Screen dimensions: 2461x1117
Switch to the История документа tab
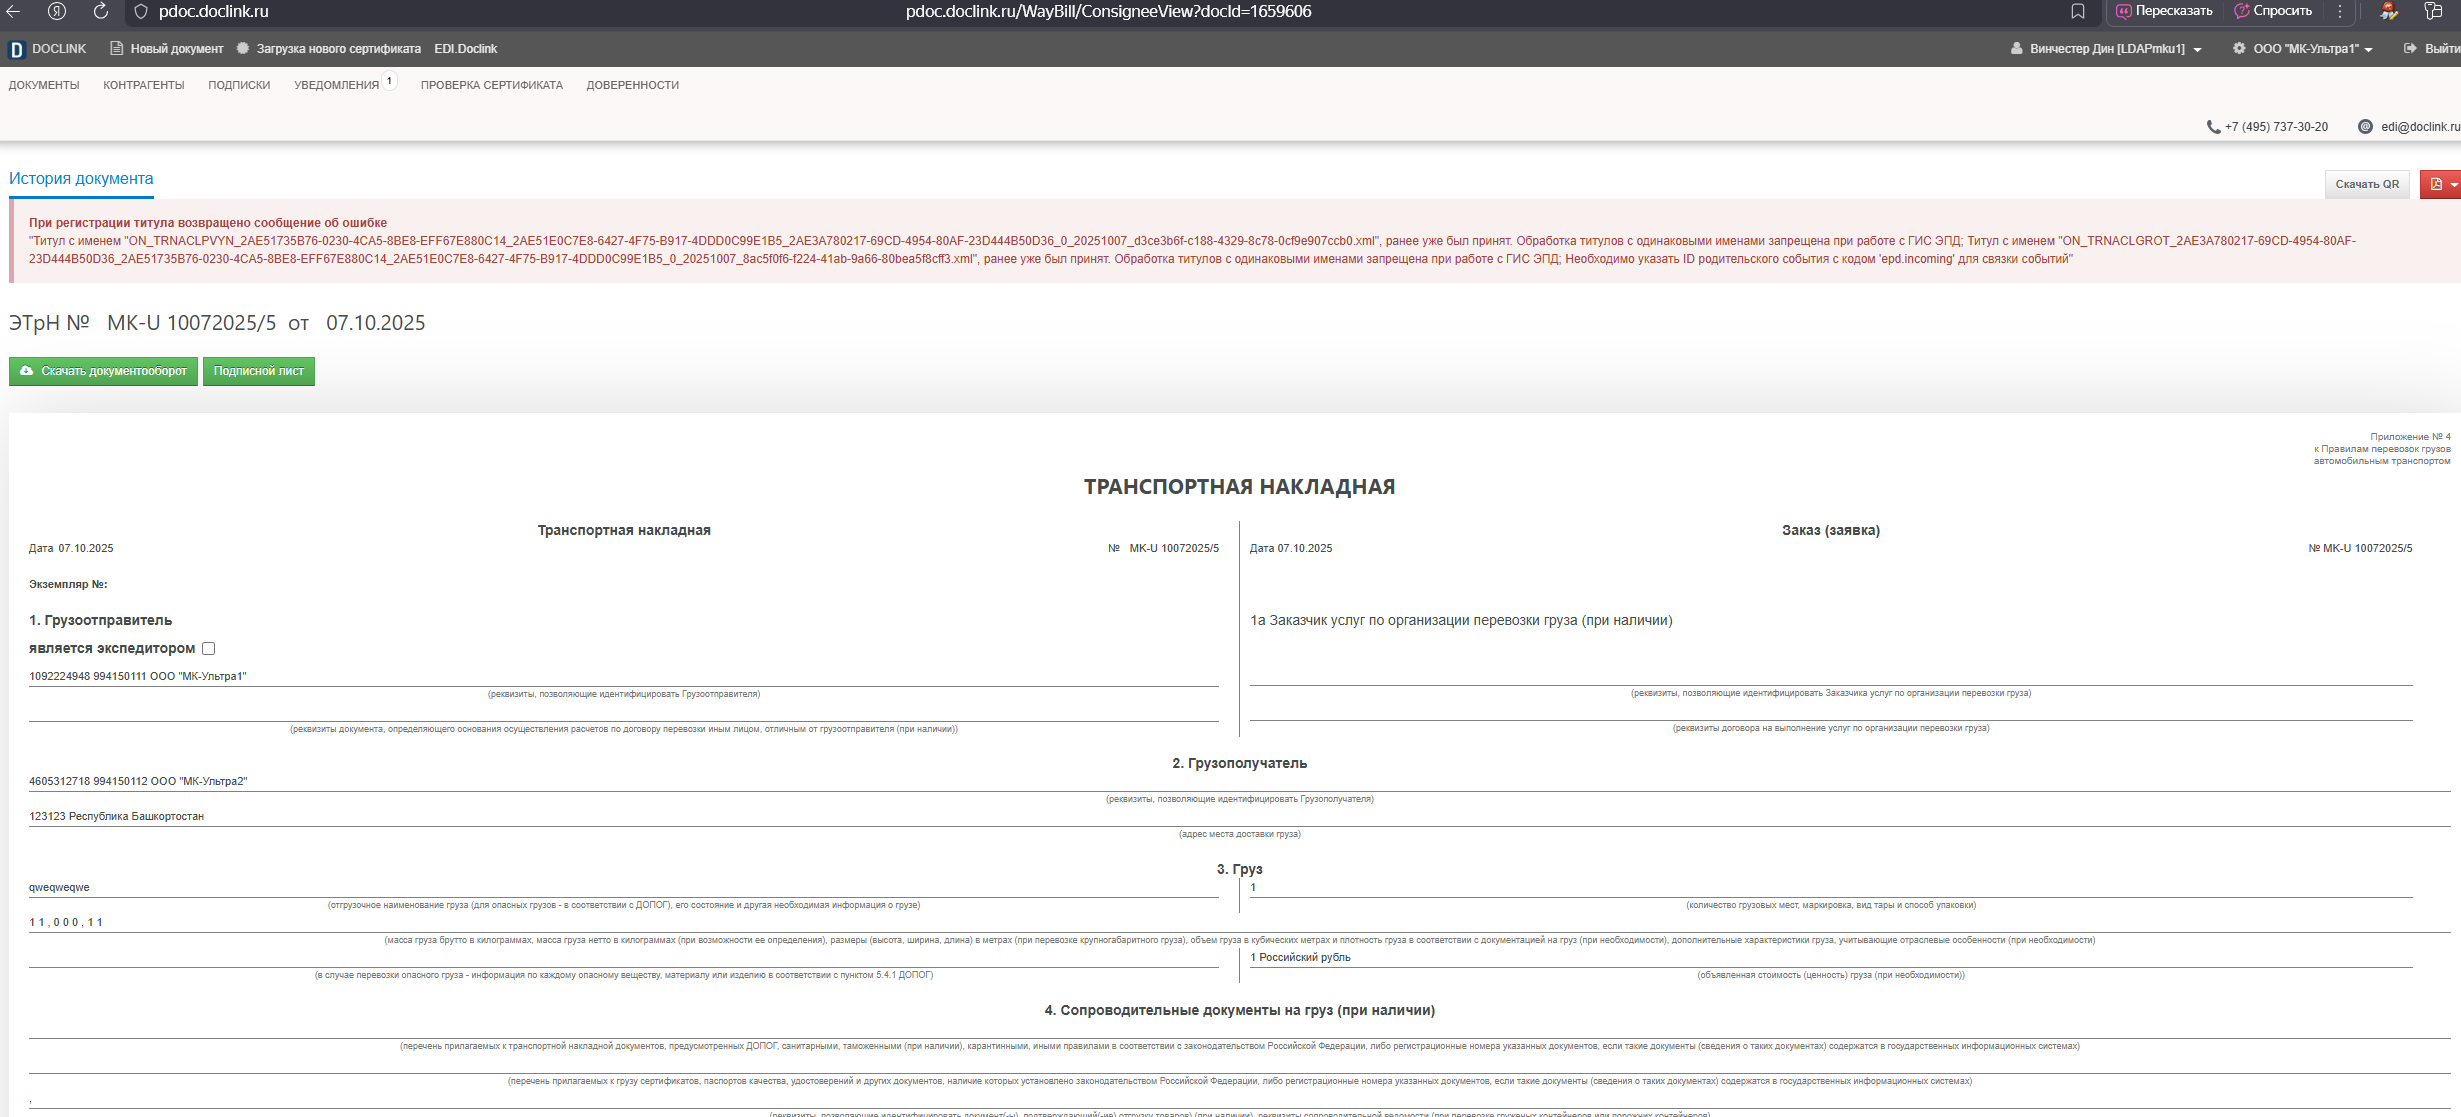81,179
